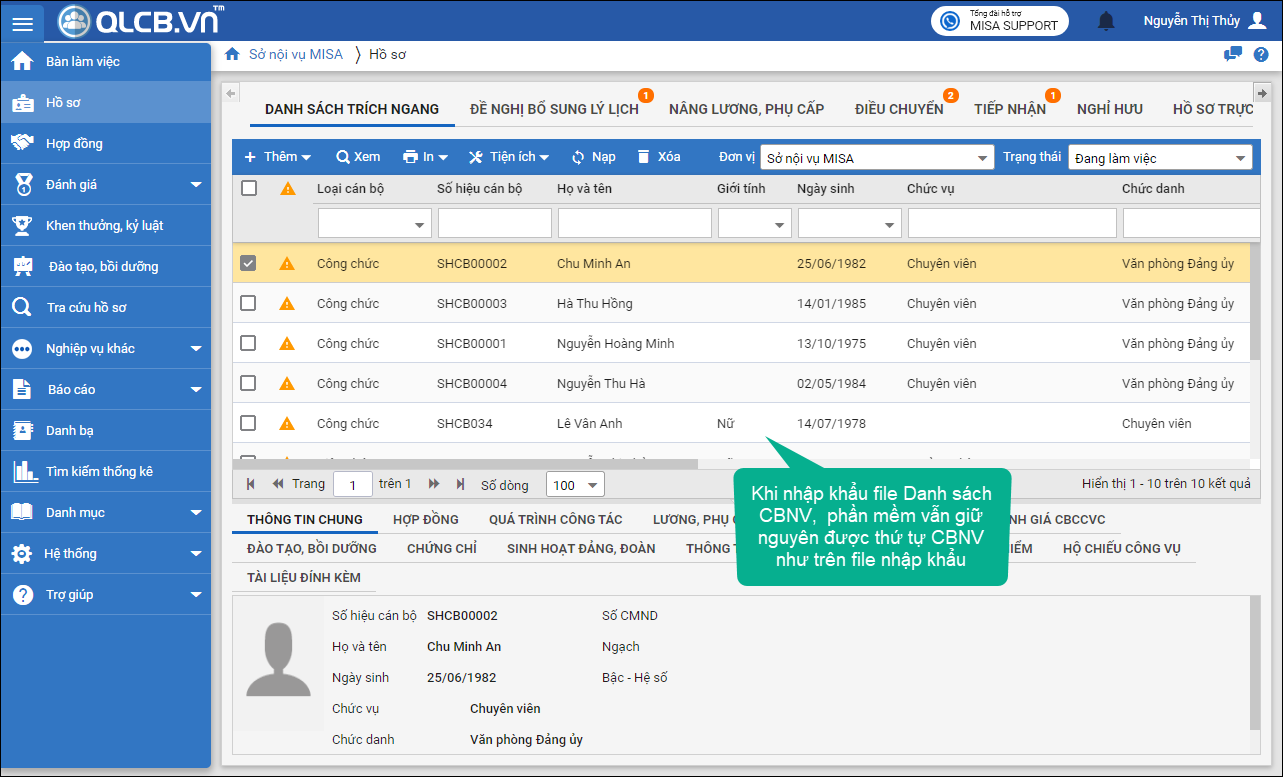The image size is (1283, 777).
Task: Open the notifications bell
Action: (x=1106, y=21)
